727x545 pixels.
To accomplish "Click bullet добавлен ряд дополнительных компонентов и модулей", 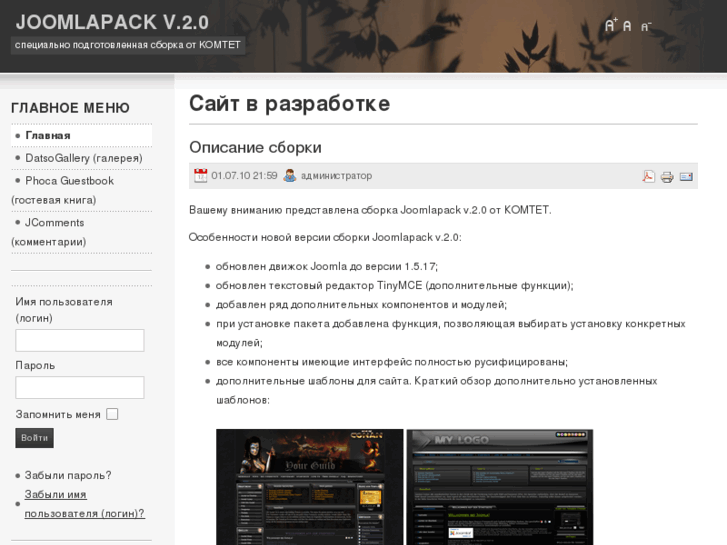I will click(x=361, y=305).
